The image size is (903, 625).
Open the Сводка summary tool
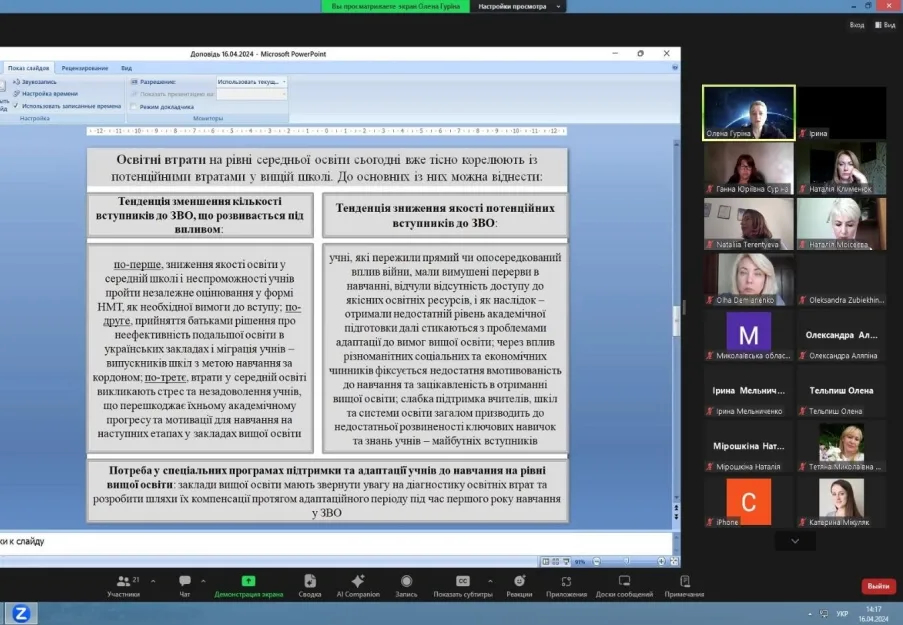[x=310, y=584]
